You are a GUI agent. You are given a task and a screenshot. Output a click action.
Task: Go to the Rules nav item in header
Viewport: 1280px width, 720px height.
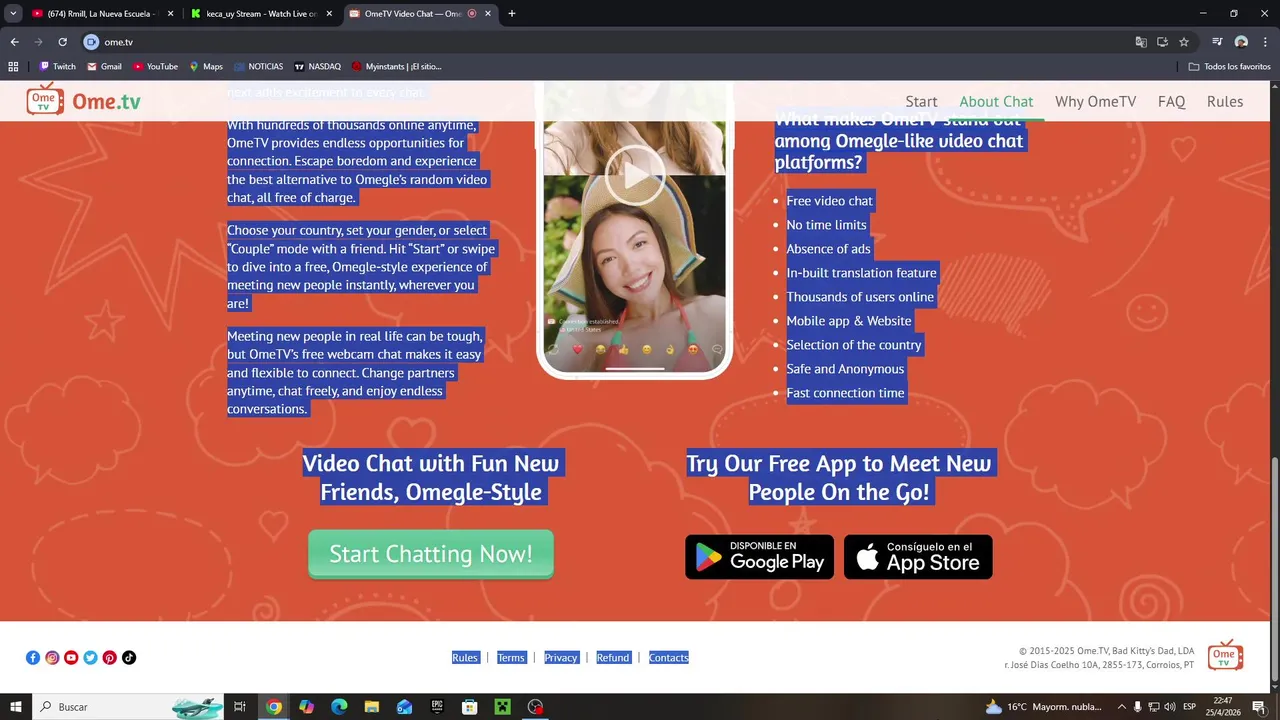coord(1225,102)
